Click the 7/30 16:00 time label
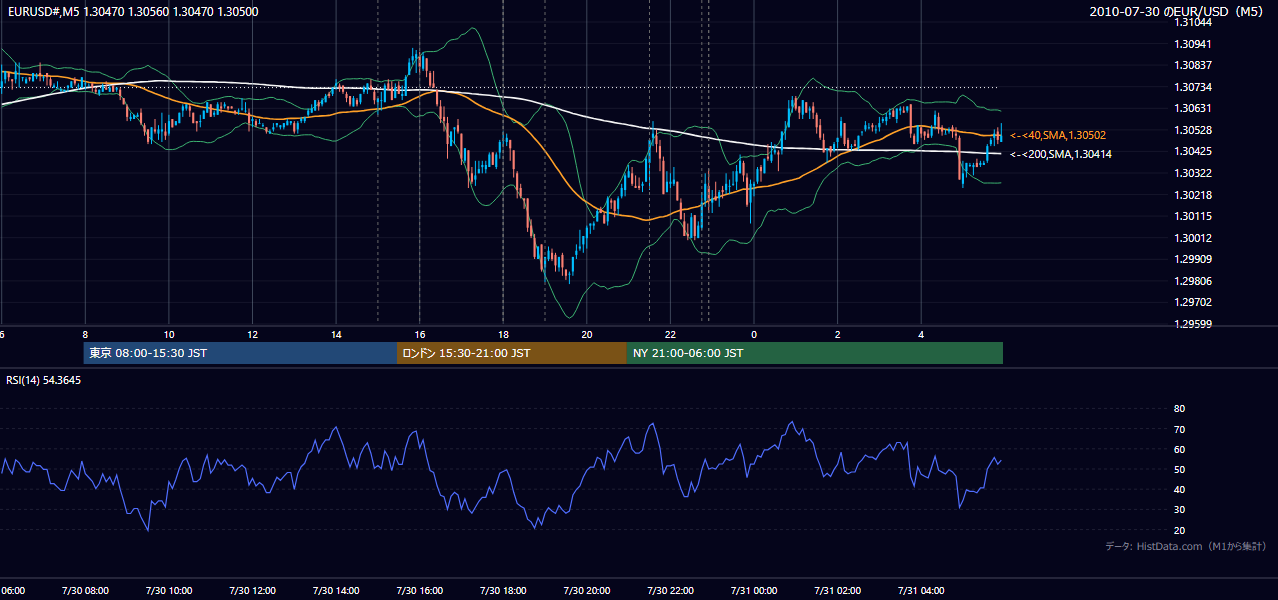The width and height of the screenshot is (1278, 600). click(x=420, y=591)
